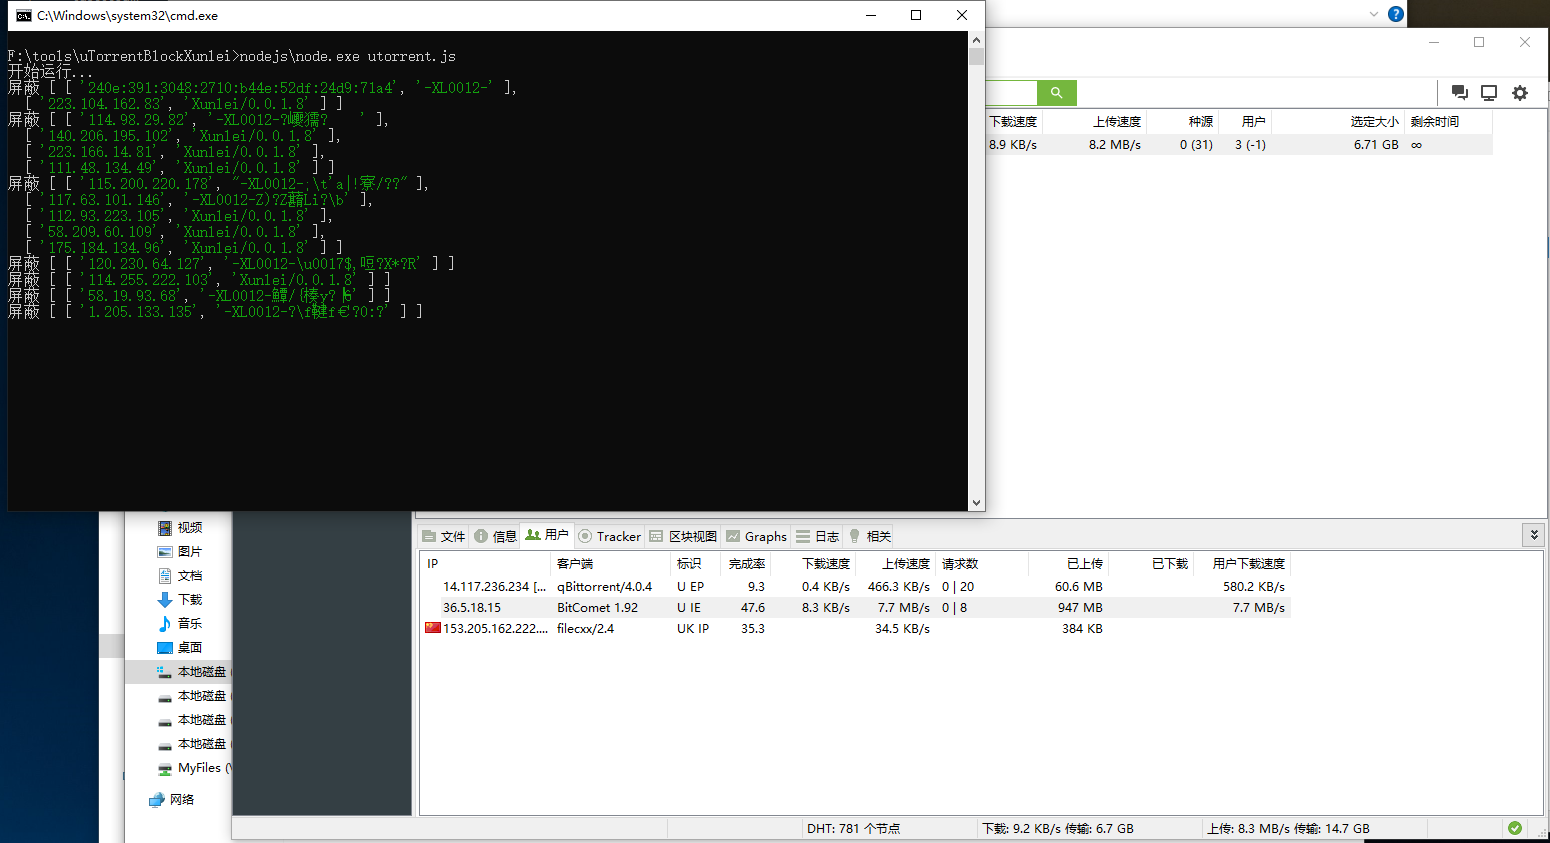Sort peers by 客户端 column header

[x=610, y=564]
